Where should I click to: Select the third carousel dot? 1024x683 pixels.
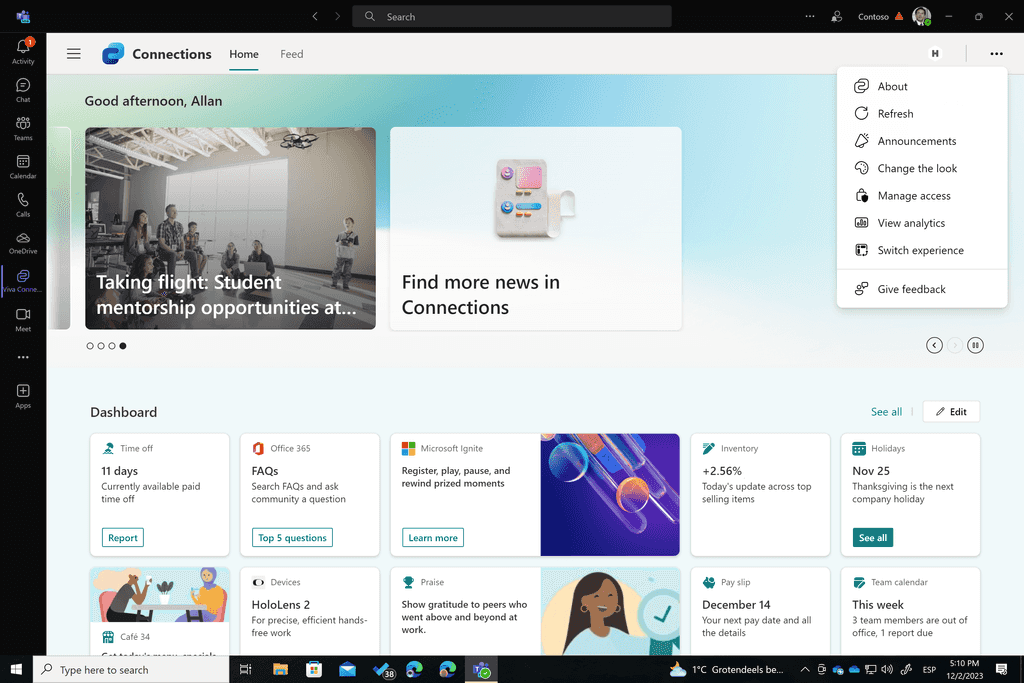tap(112, 346)
